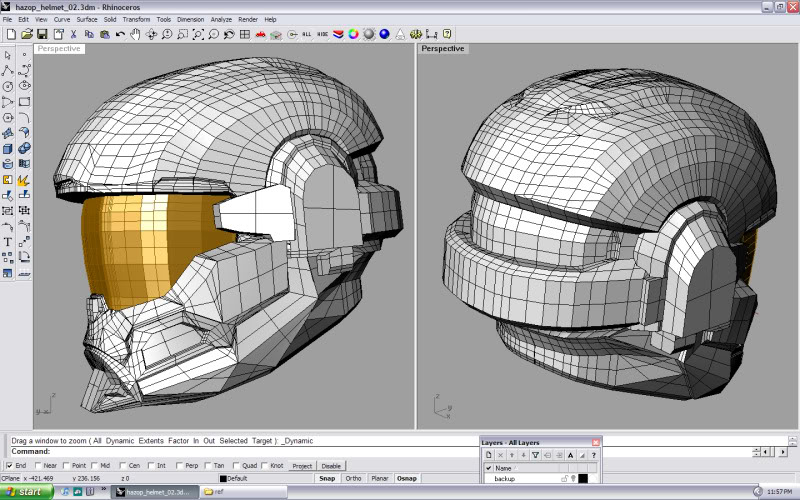
Task: Click the new layer icon in Layers panel
Action: (x=488, y=455)
